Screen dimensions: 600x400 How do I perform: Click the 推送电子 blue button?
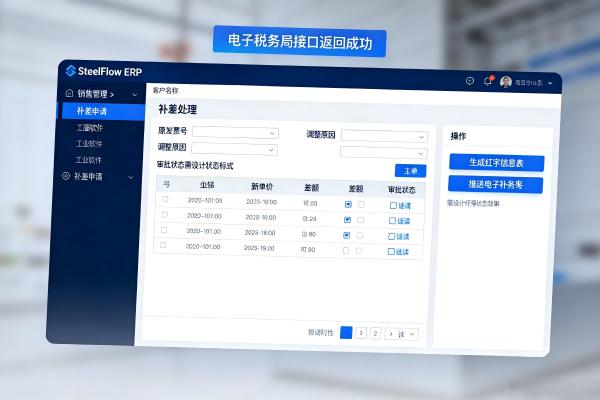click(495, 185)
